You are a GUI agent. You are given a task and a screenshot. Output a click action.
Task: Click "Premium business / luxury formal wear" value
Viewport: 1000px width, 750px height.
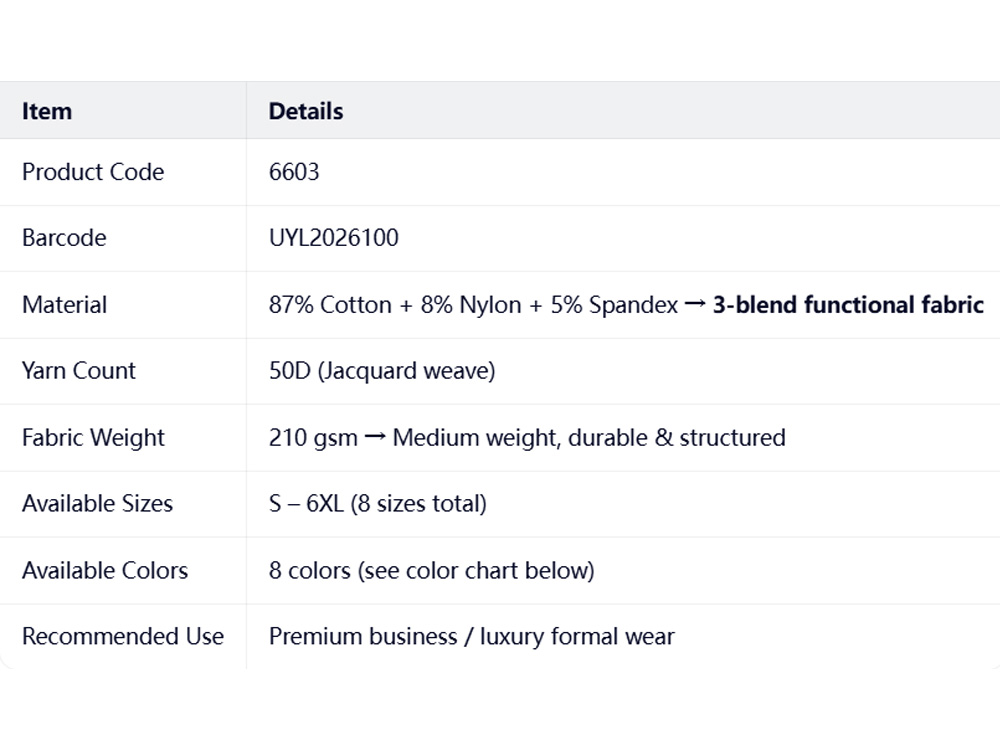471,637
